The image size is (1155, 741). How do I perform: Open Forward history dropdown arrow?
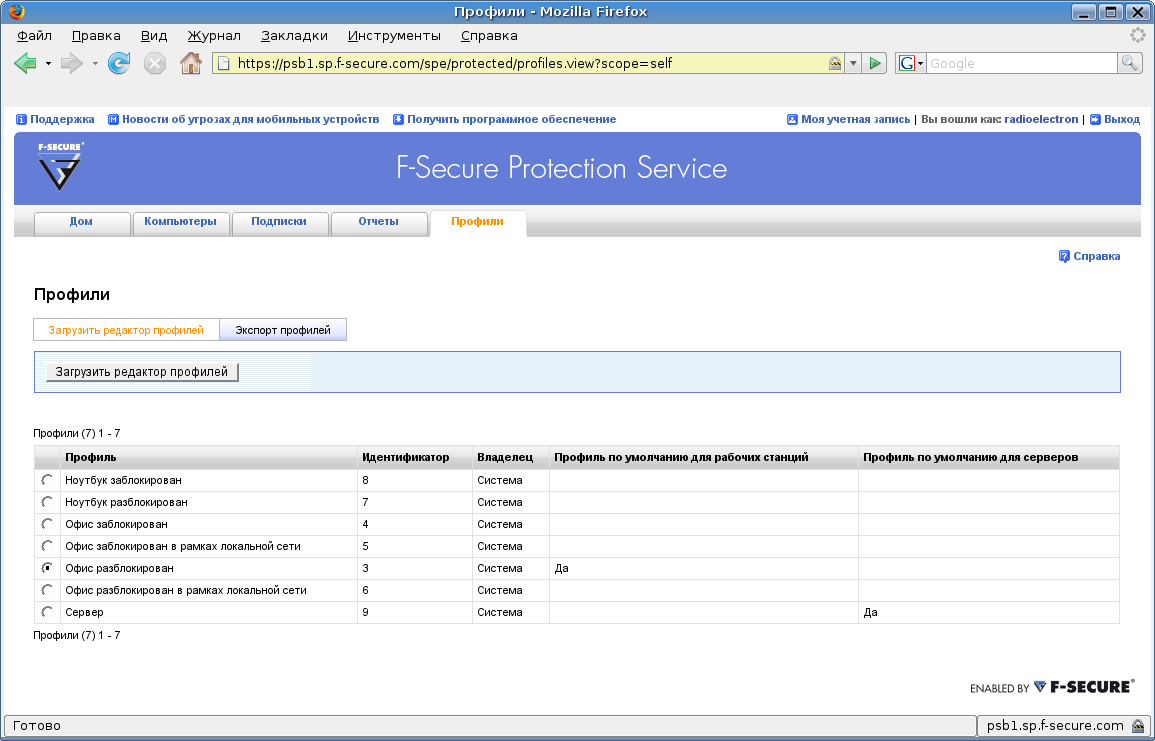[95, 63]
